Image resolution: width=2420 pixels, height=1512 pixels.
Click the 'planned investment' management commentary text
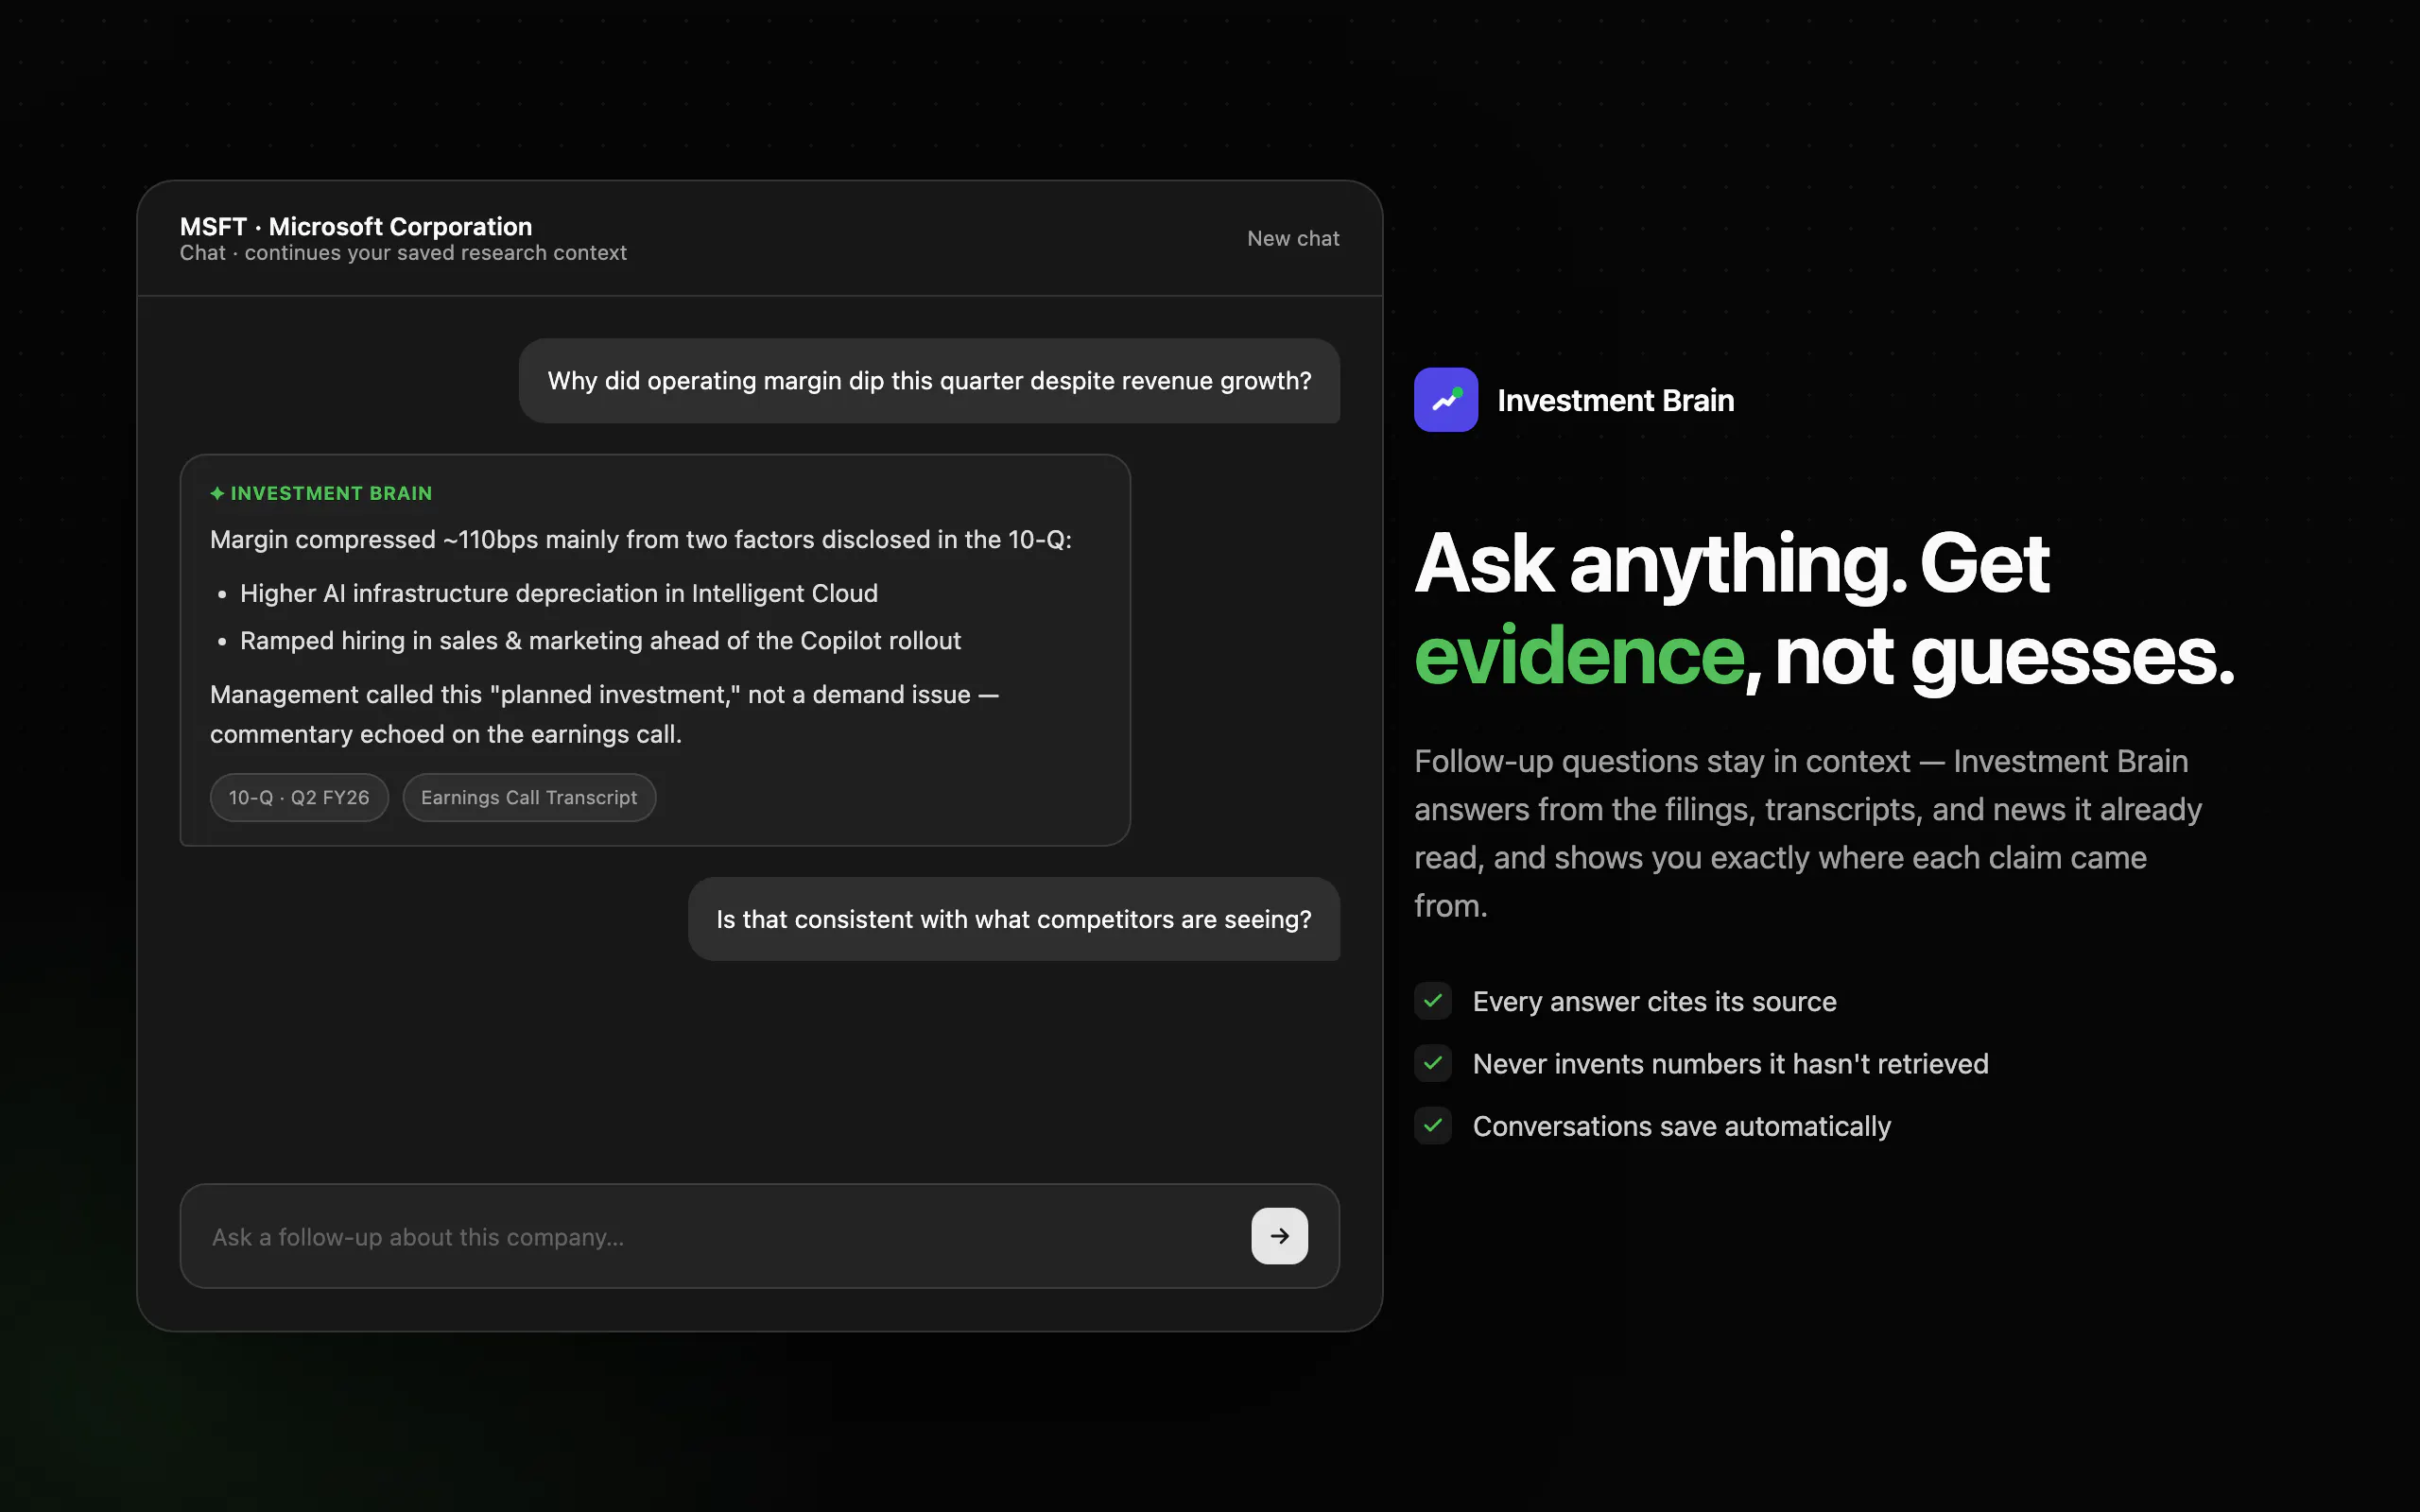click(604, 714)
